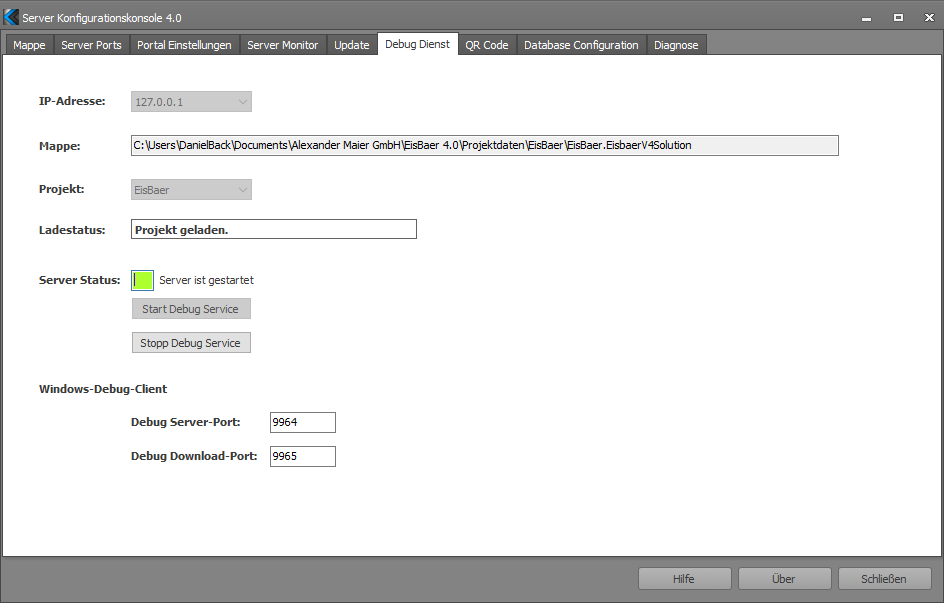
Task: Click the Stopp Debug Service button
Action: [191, 343]
